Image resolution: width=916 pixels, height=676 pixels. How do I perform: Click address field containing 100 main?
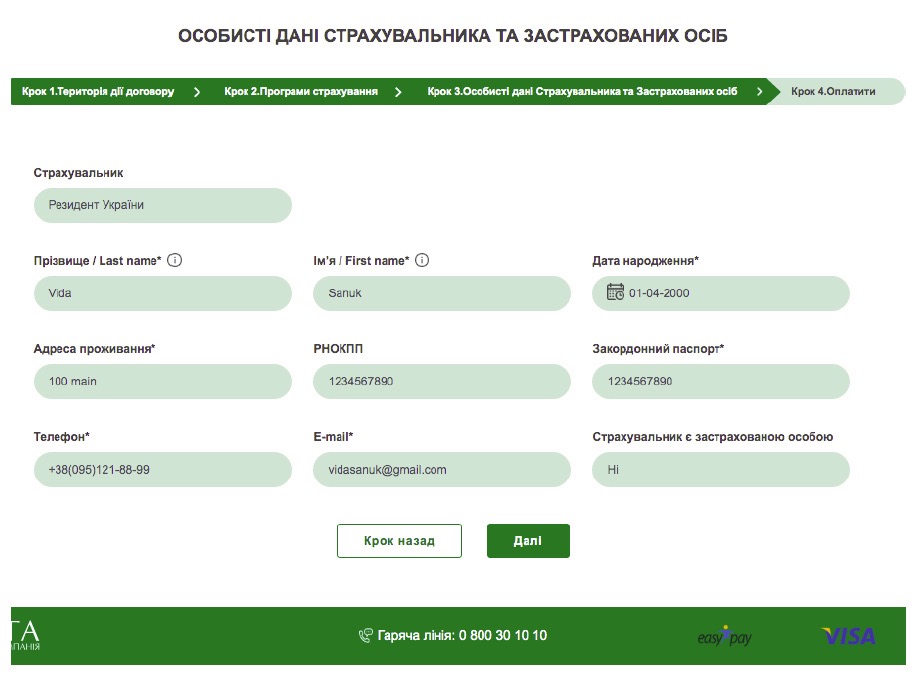162,382
